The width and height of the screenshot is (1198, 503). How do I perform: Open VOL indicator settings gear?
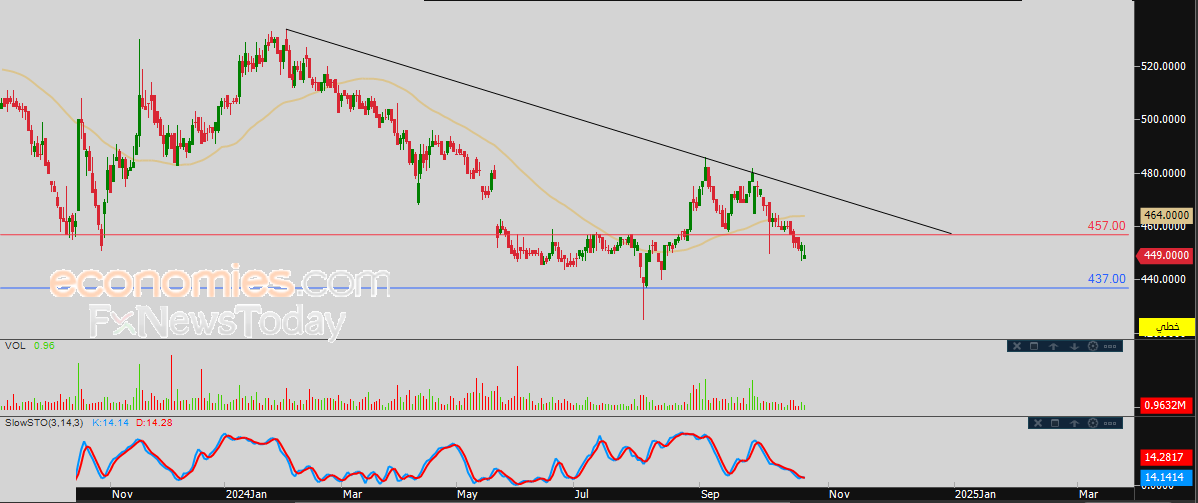coord(1093,346)
